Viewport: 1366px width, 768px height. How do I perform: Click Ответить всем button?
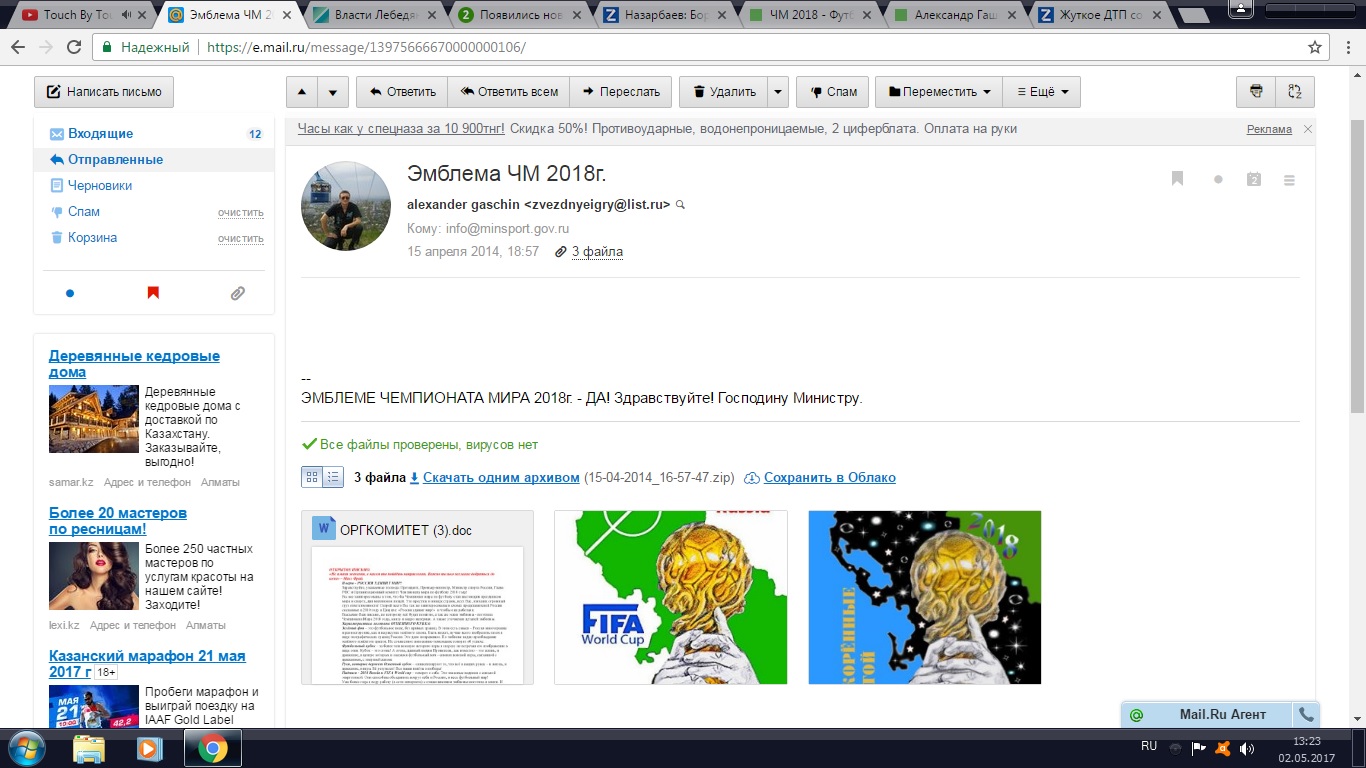[x=509, y=92]
